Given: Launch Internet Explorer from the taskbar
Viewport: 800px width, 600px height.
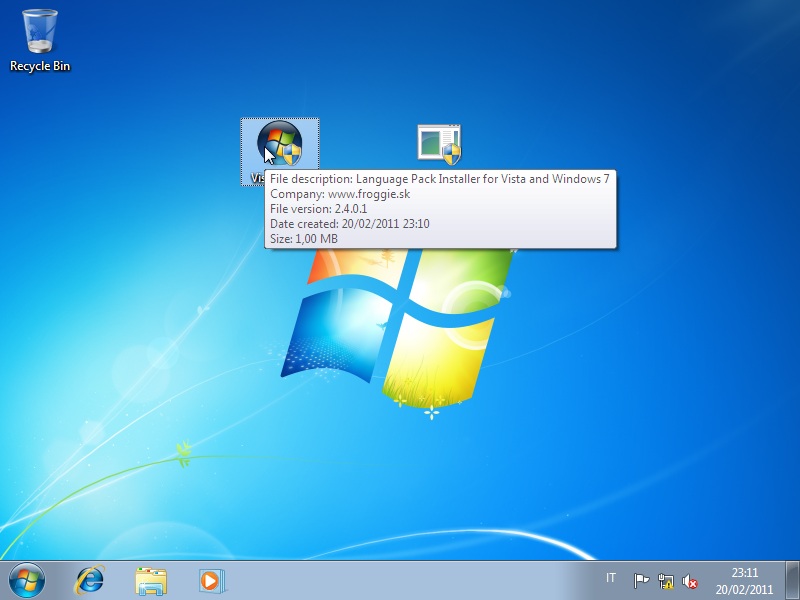Looking at the screenshot, I should tap(90, 581).
